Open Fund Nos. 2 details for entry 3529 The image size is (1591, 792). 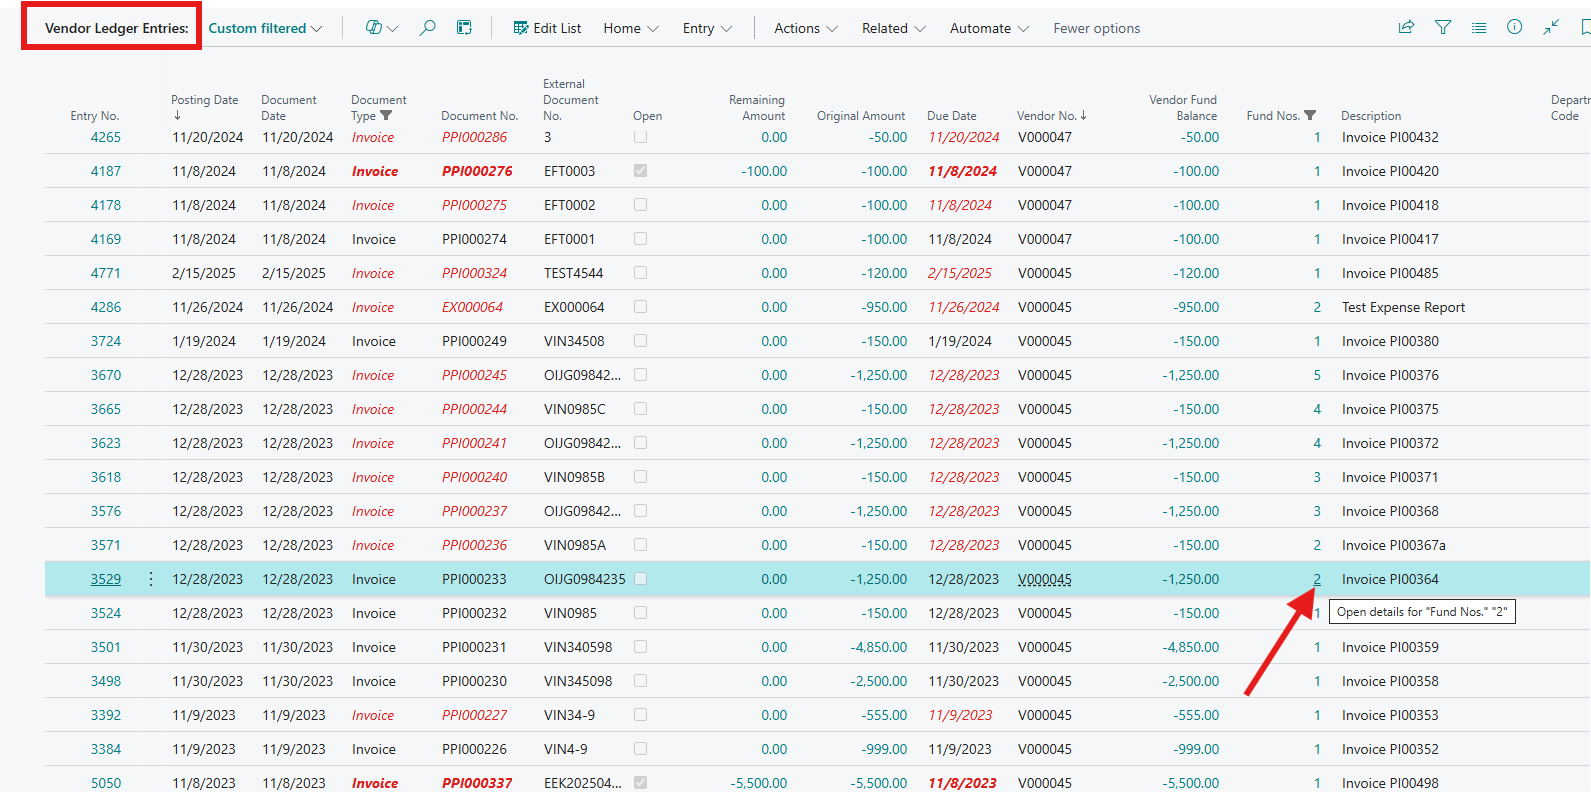[x=1317, y=579]
